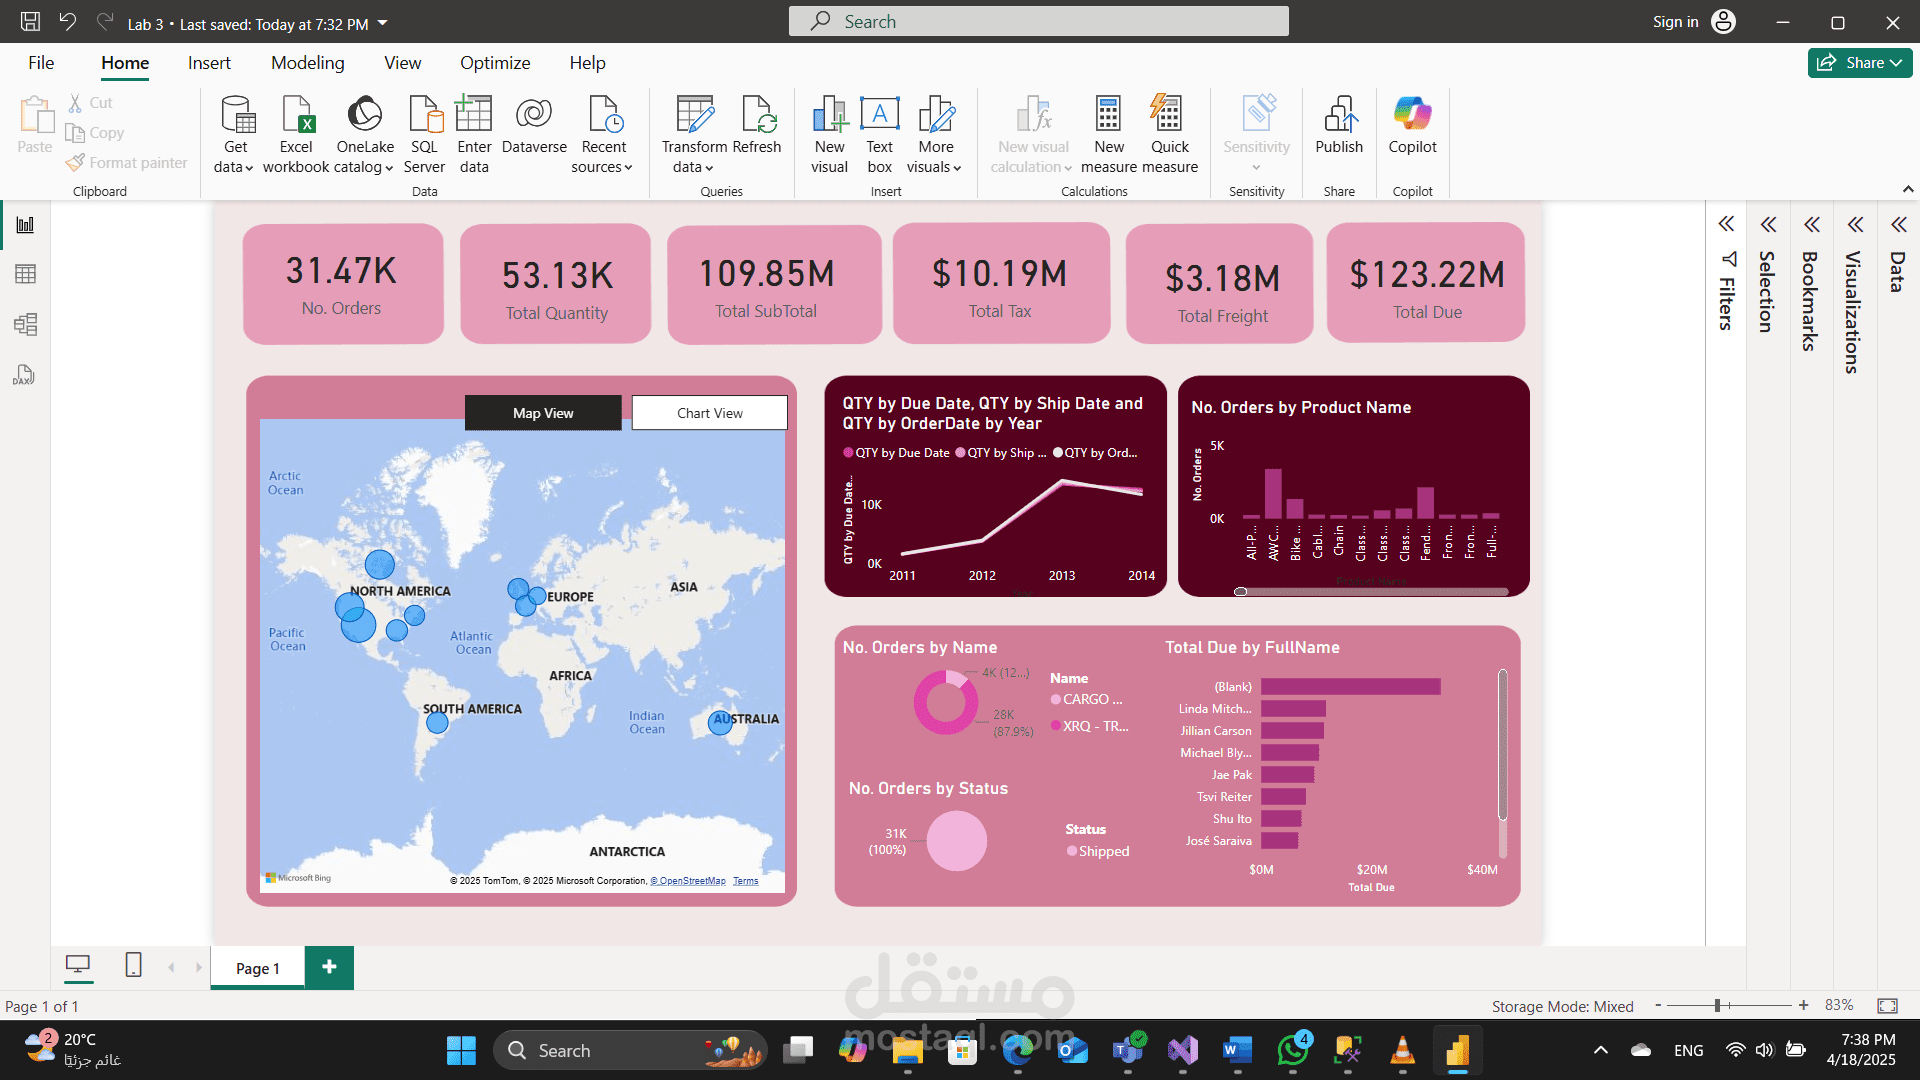The height and width of the screenshot is (1080, 1920).
Task: Open the Share dropdown button
Action: (x=1859, y=62)
